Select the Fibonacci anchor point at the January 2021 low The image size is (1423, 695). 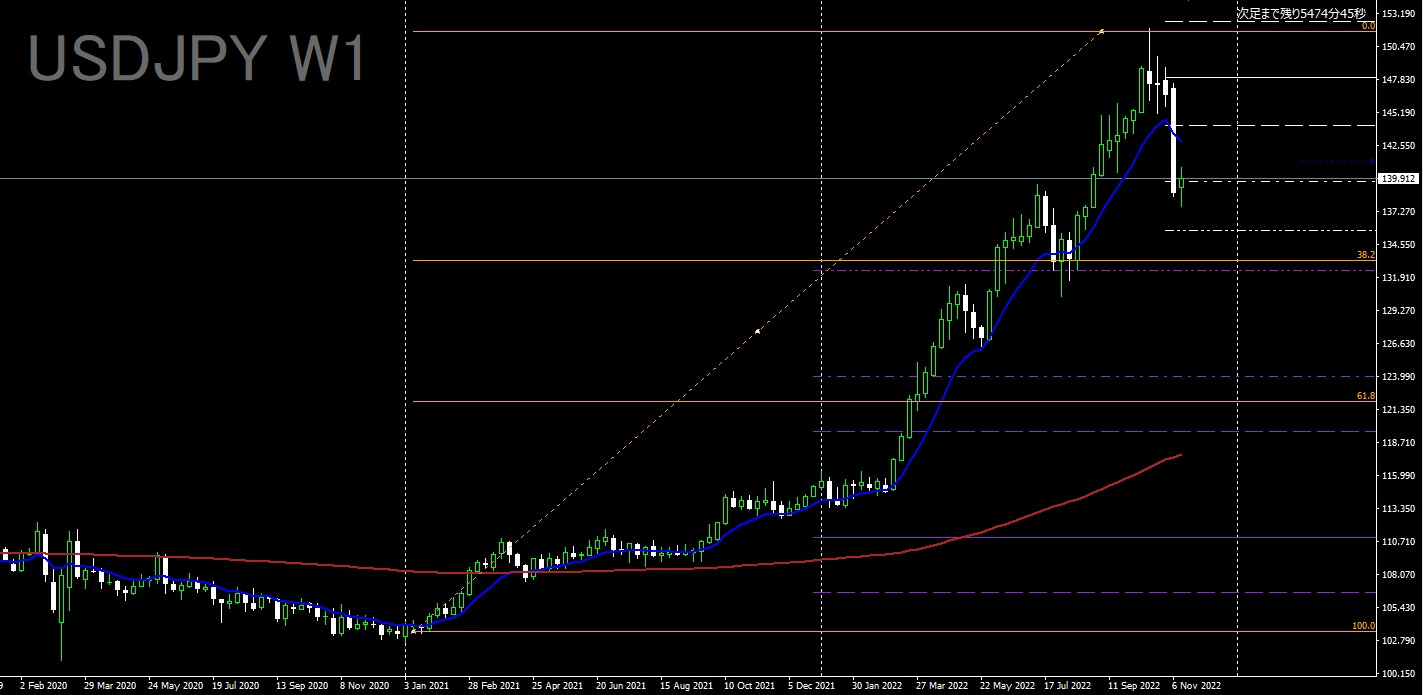coord(414,631)
